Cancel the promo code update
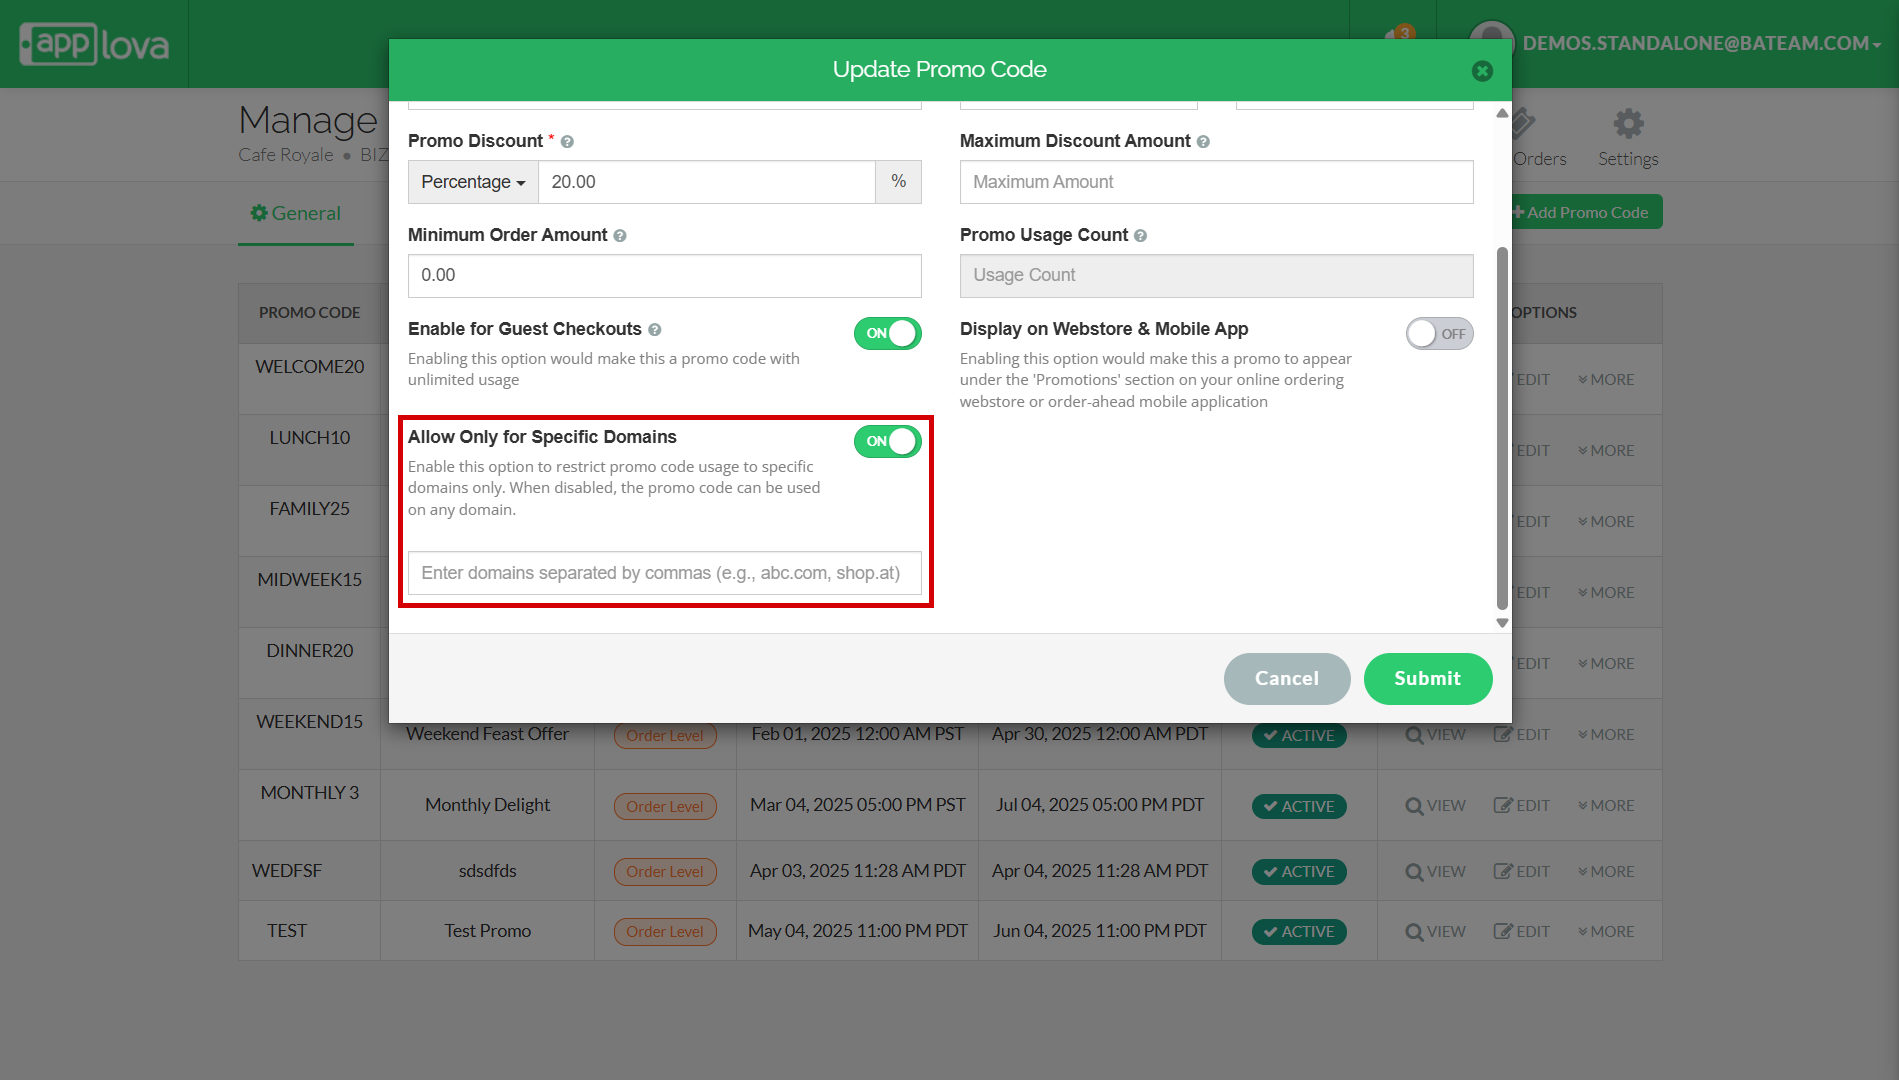The height and width of the screenshot is (1080, 1899). click(x=1286, y=678)
